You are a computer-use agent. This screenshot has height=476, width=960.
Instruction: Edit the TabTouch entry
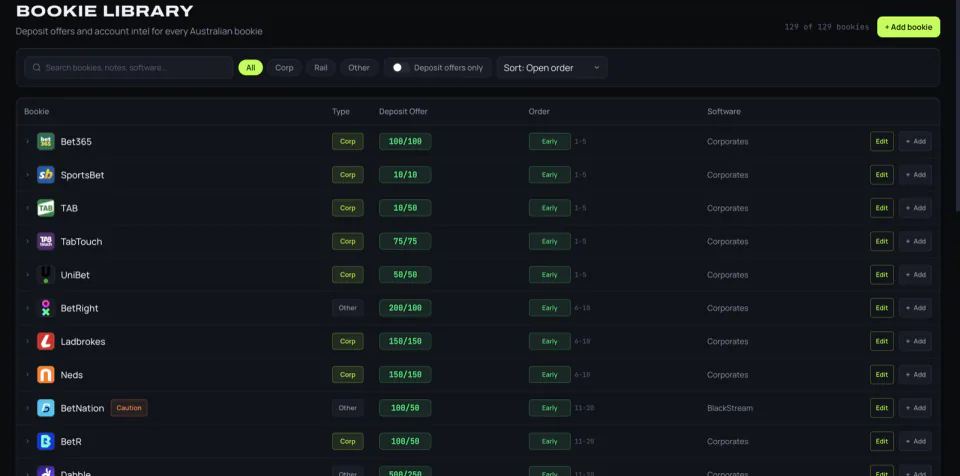pyautogui.click(x=882, y=241)
